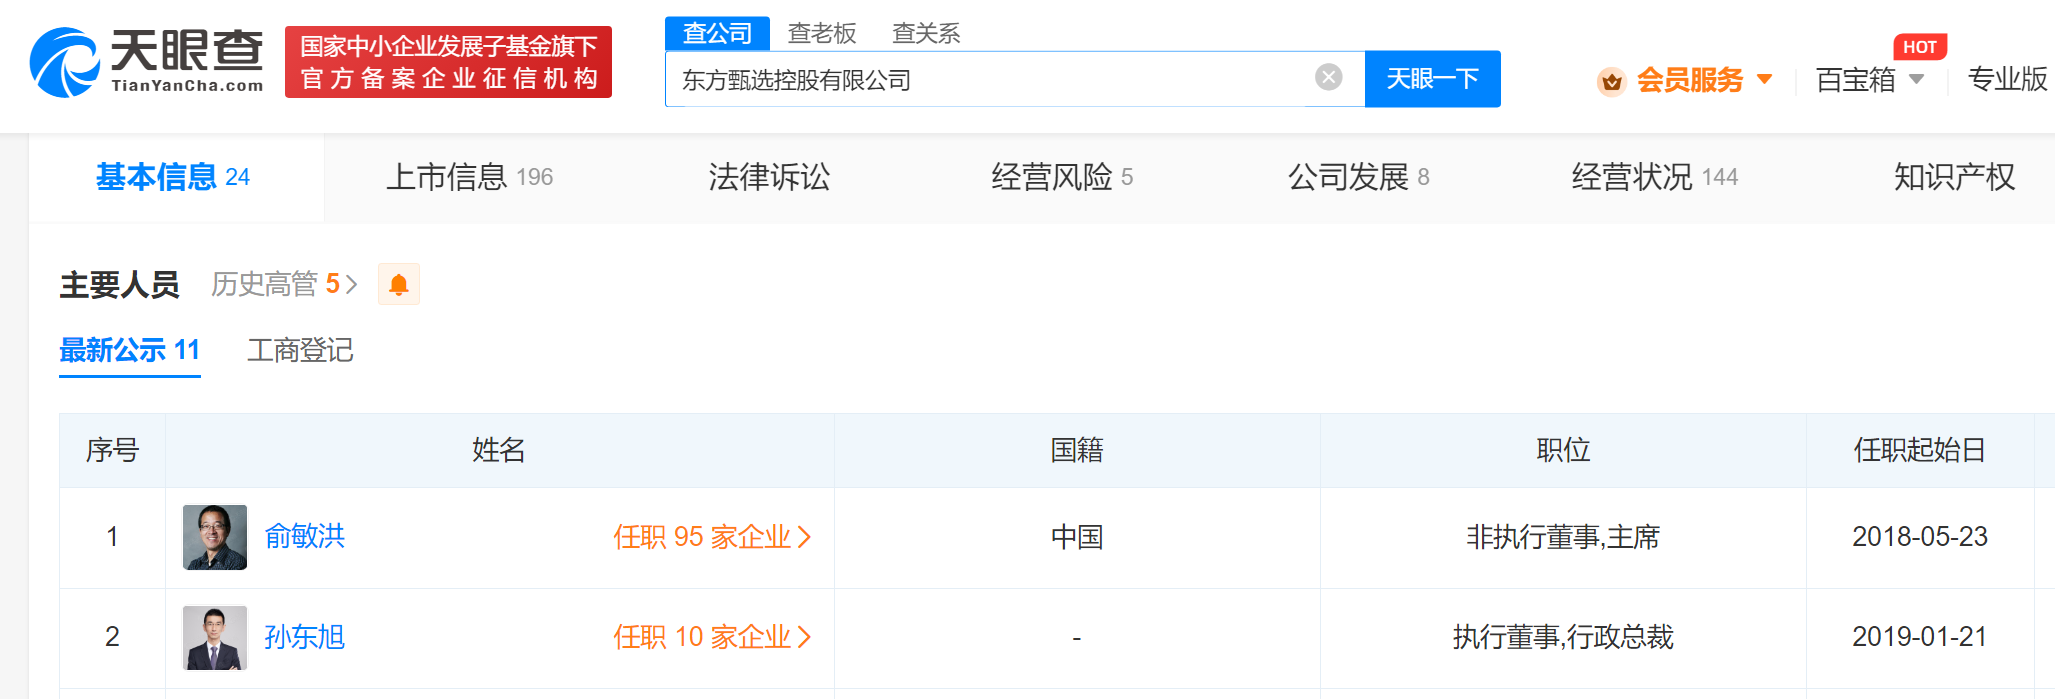Expand 任职 10 家企业 link
The height and width of the screenshot is (699, 2055).
pos(712,637)
